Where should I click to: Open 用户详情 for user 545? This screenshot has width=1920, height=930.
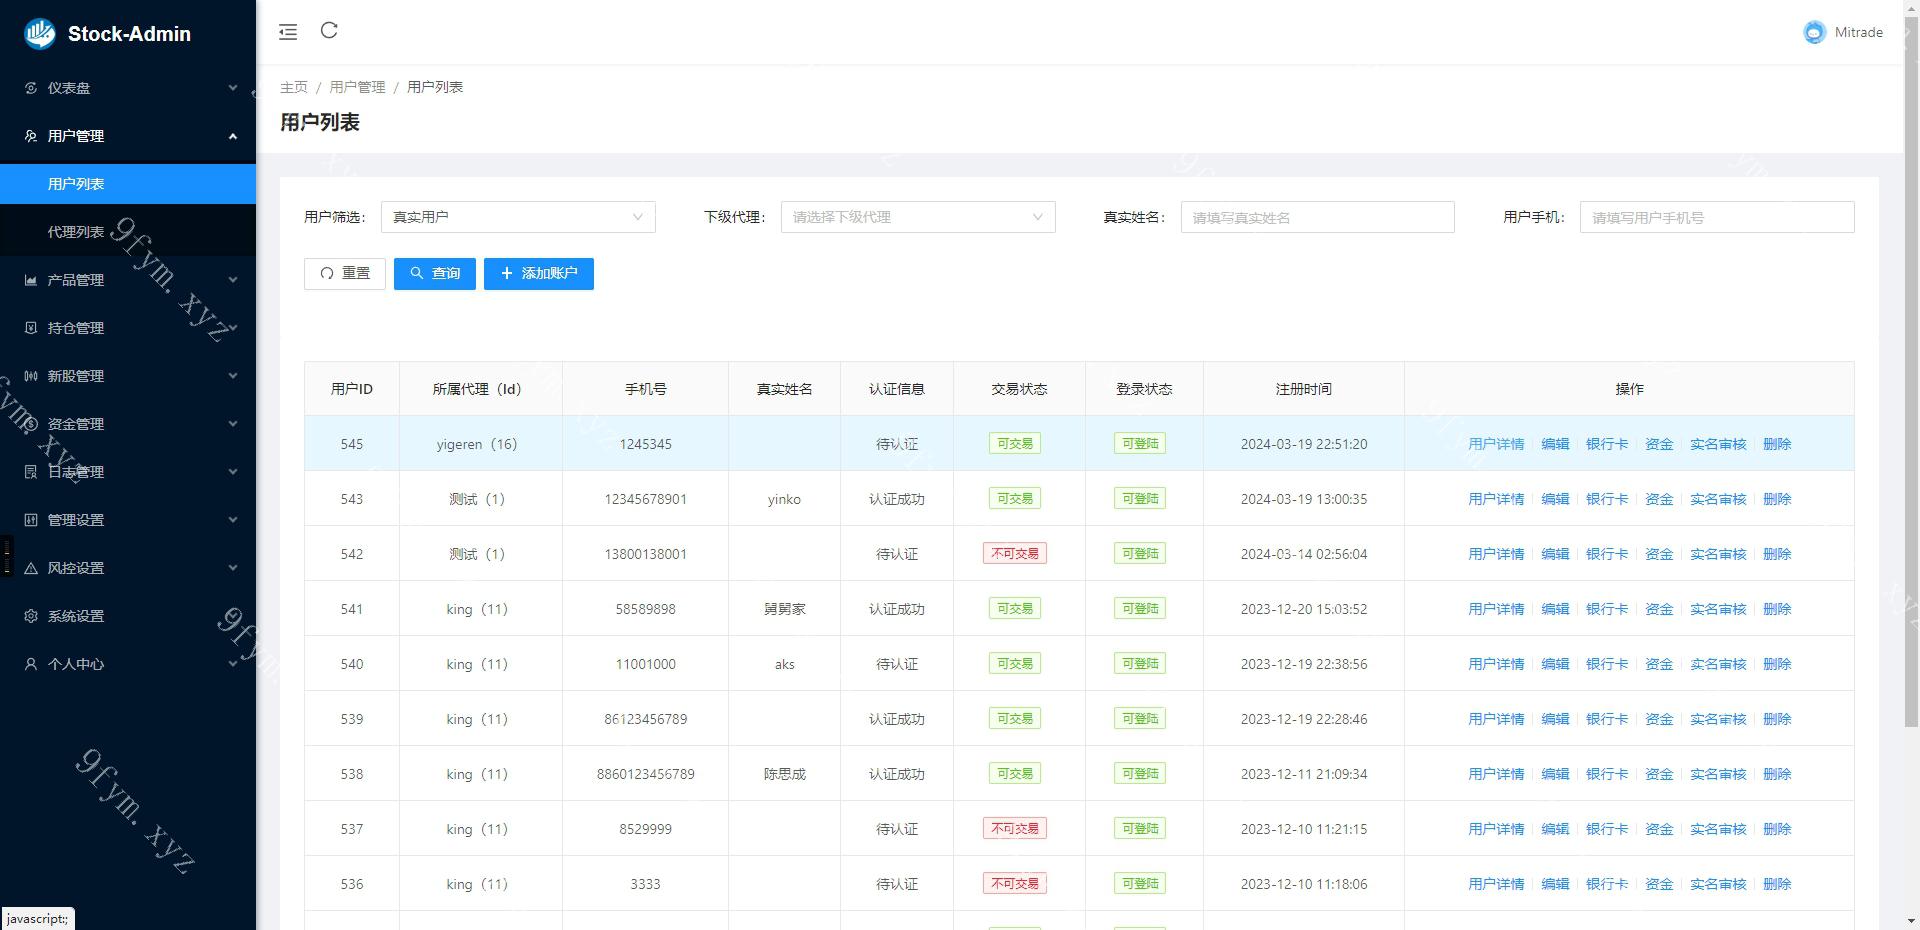[x=1496, y=444]
